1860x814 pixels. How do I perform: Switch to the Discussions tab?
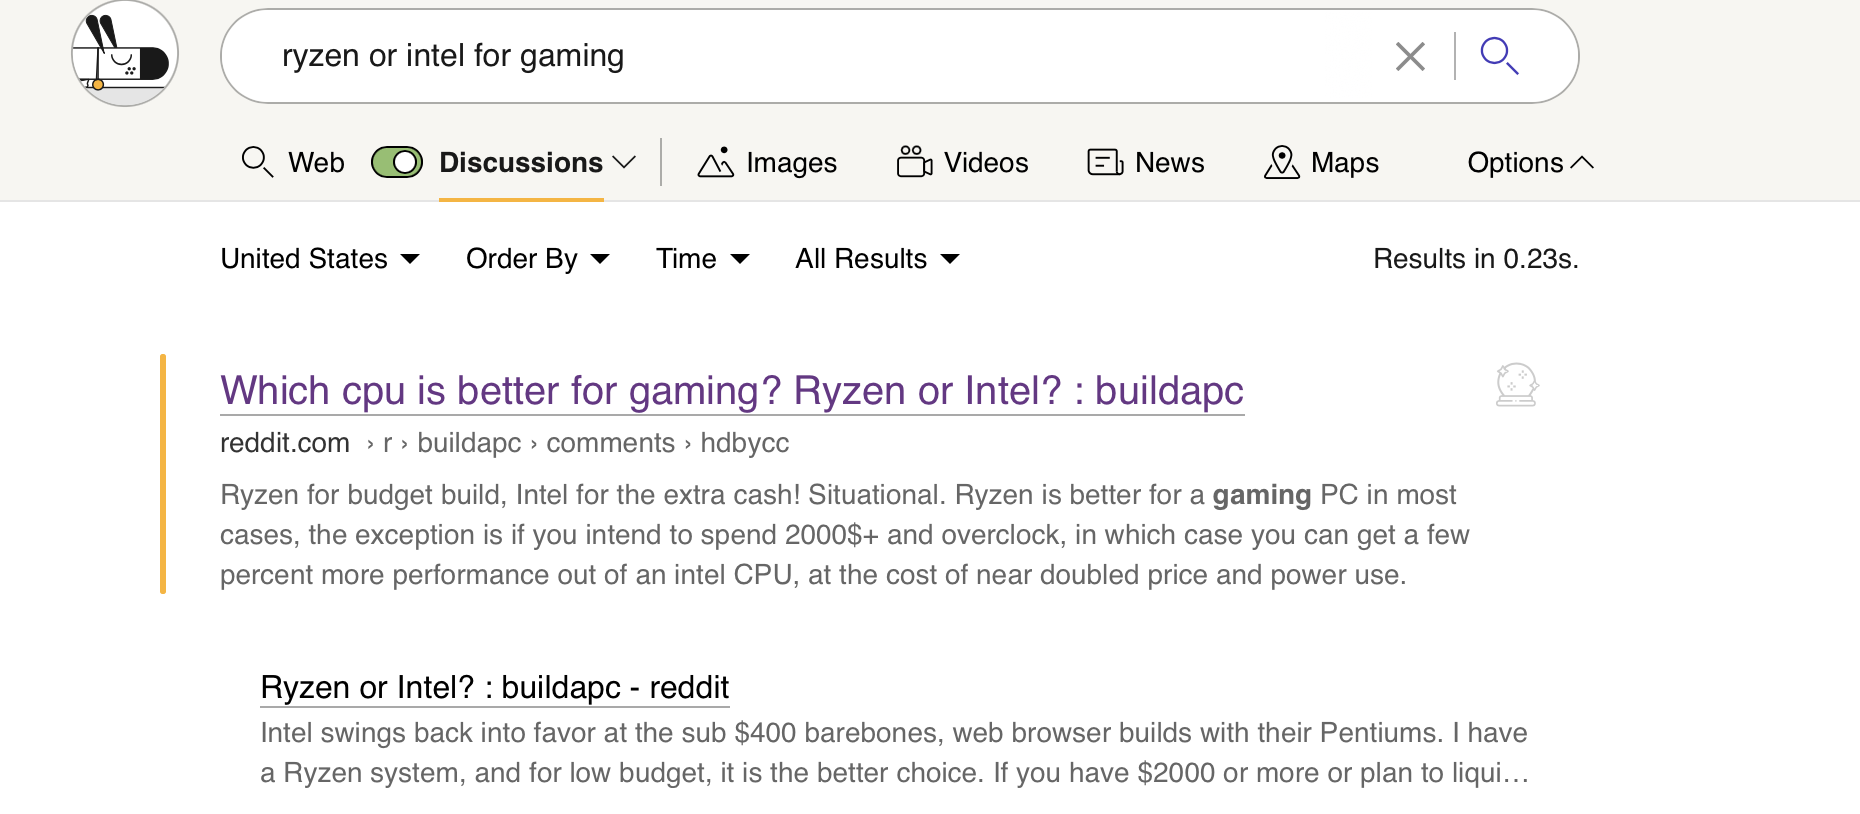[521, 162]
